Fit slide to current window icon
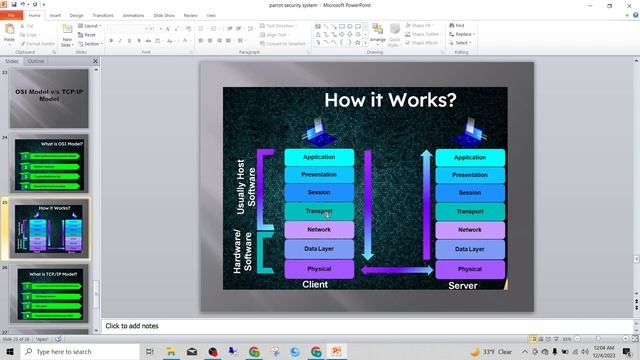Viewport: 640px width, 360px height. [635, 339]
